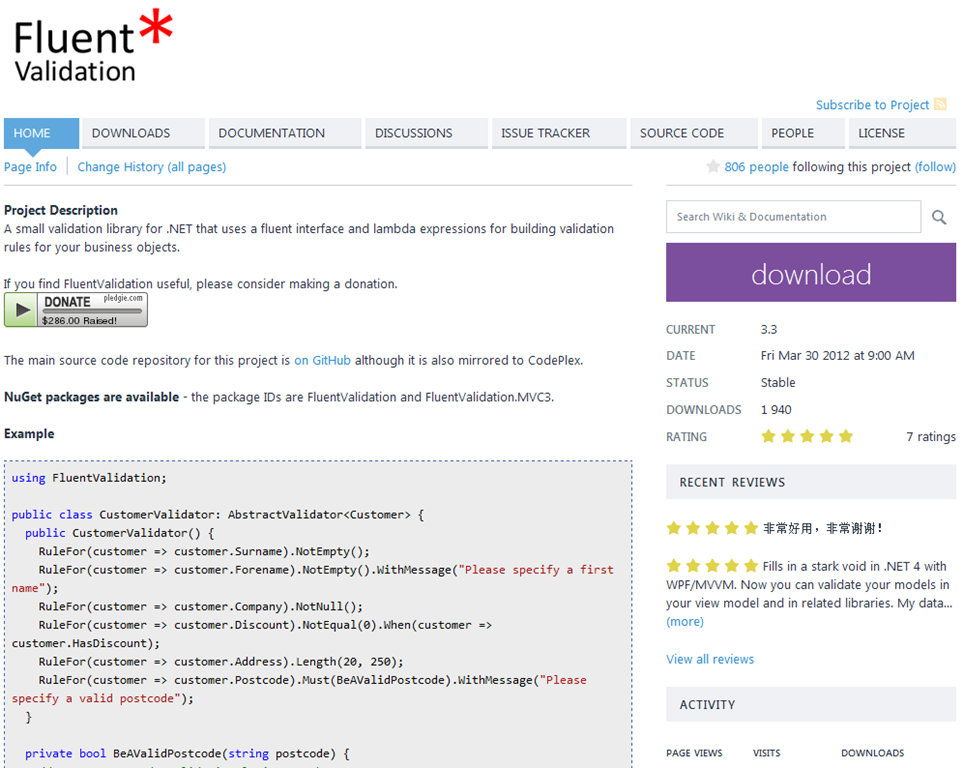
Task: Click the release date 'Fri Mar 30 2012 at 9:00 AM'
Action: click(837, 356)
